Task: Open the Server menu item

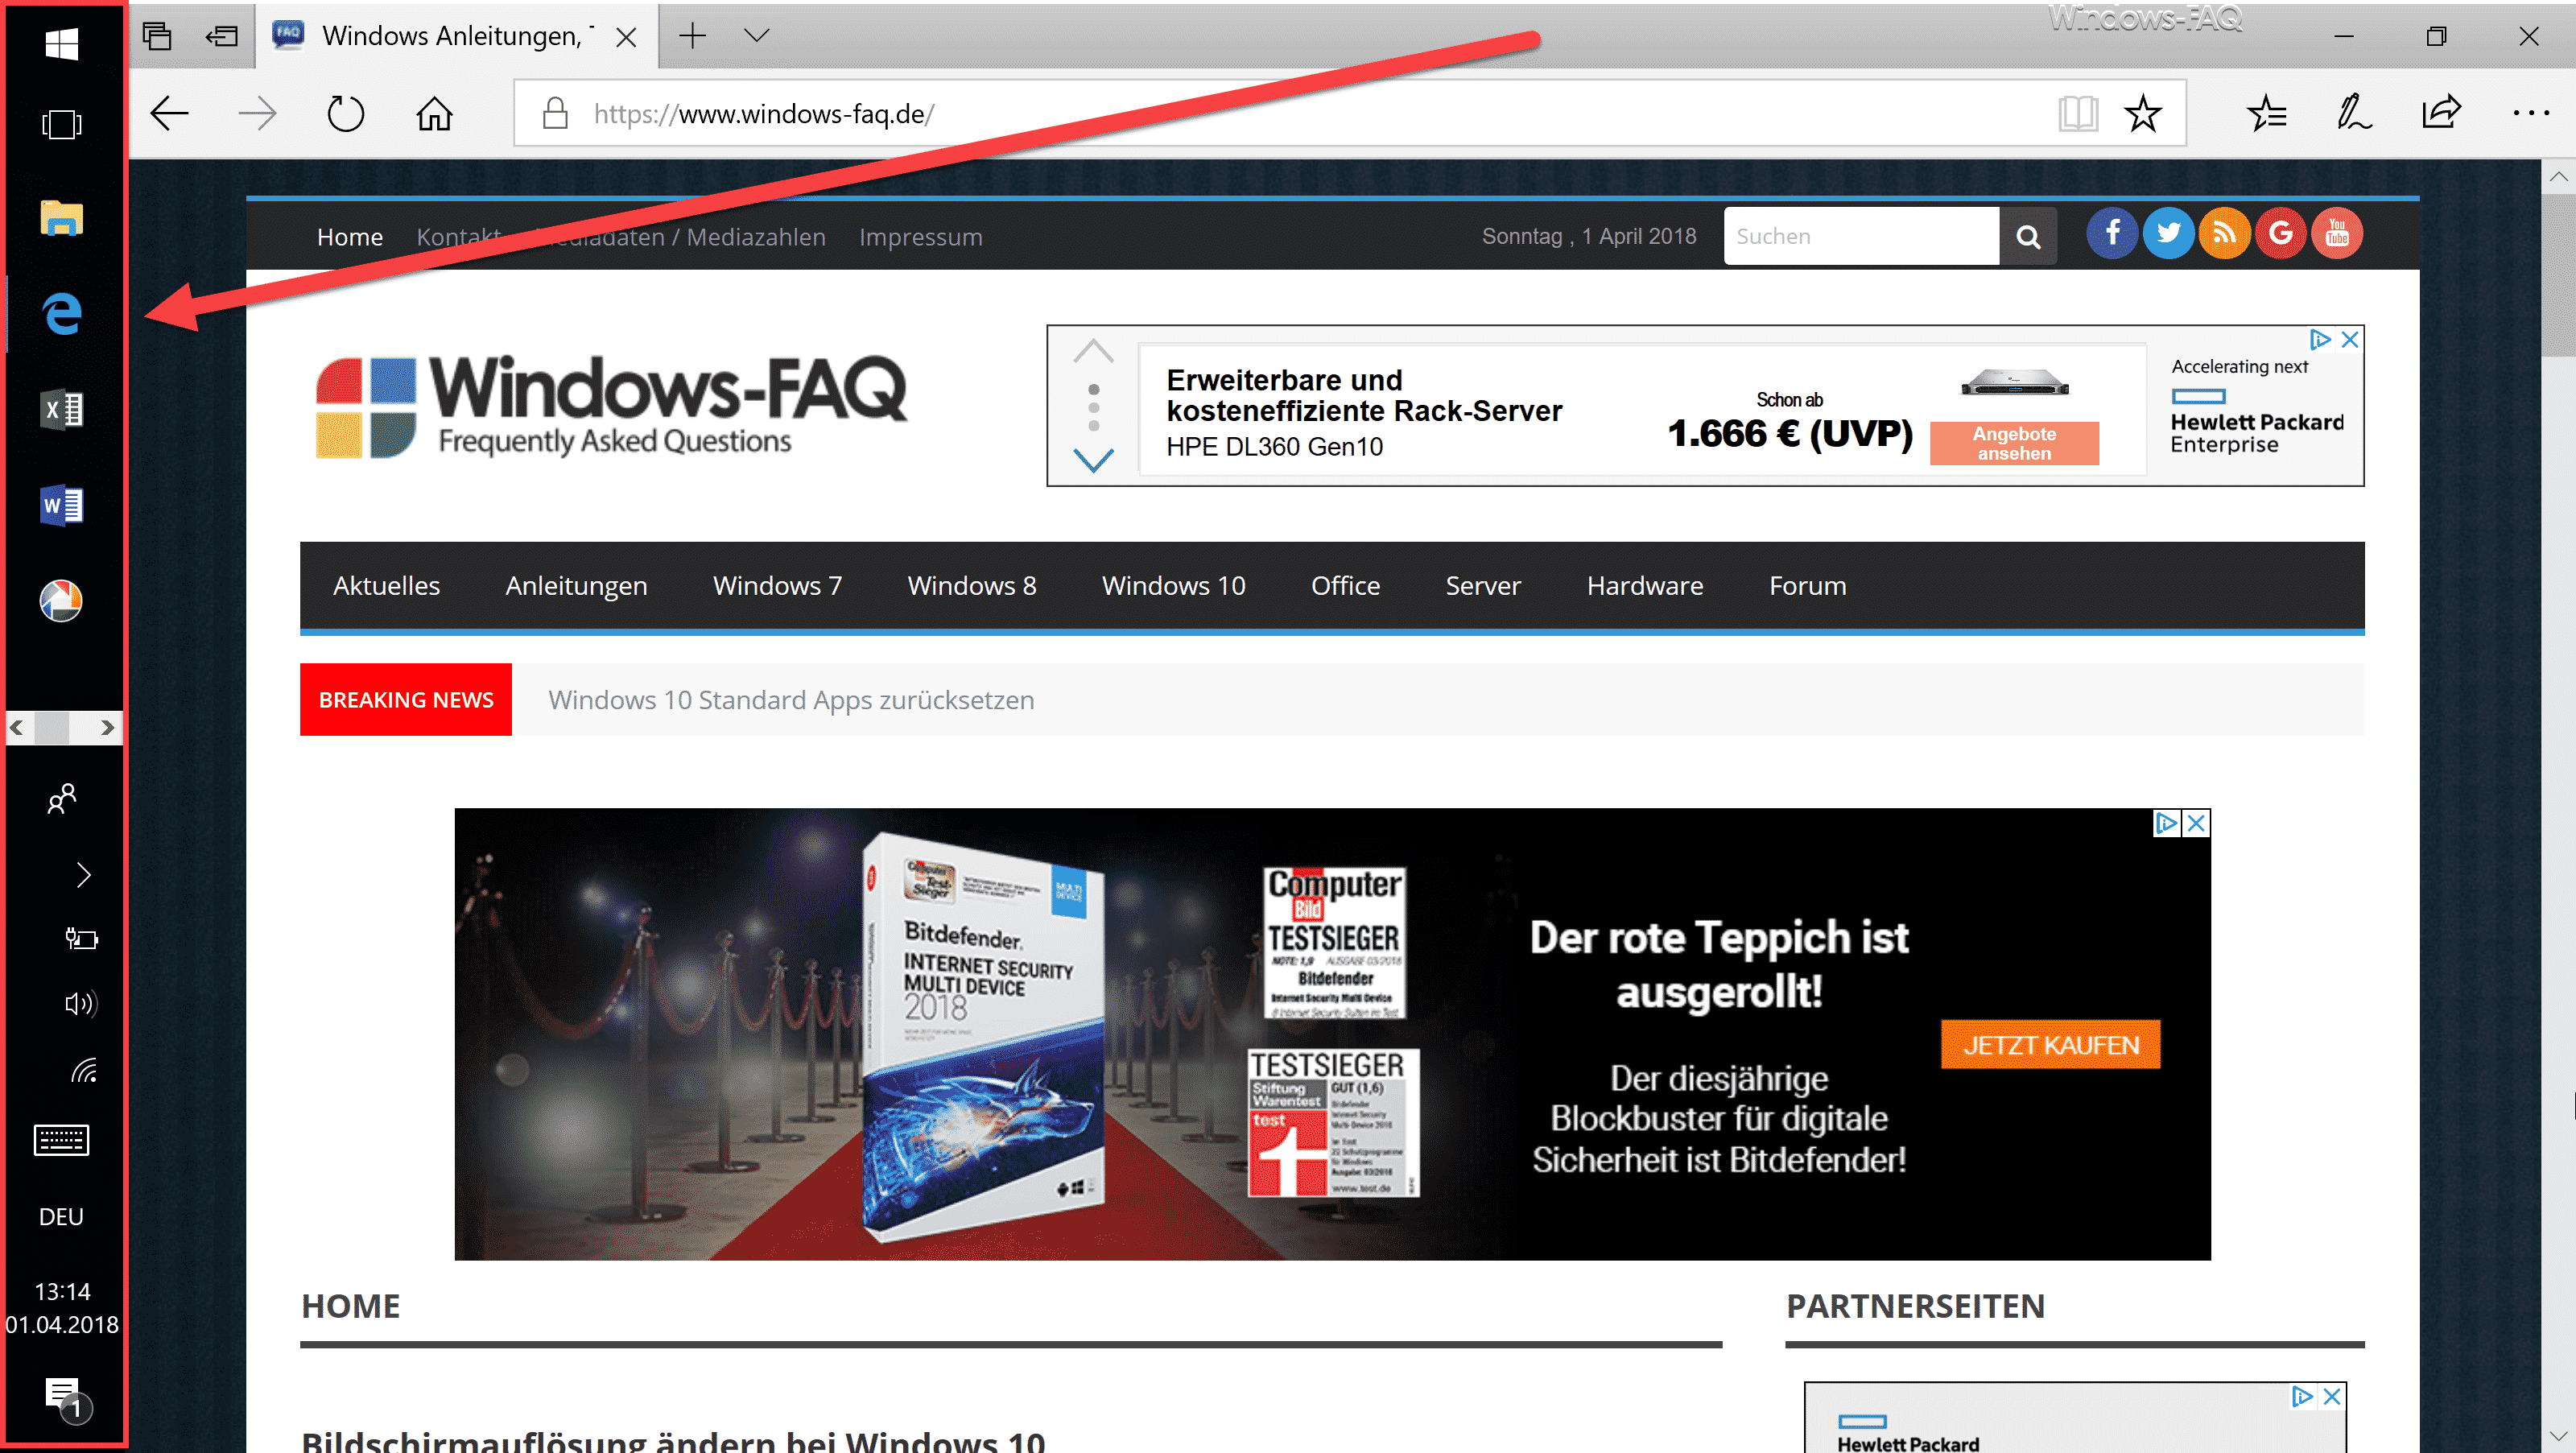Action: (1483, 586)
